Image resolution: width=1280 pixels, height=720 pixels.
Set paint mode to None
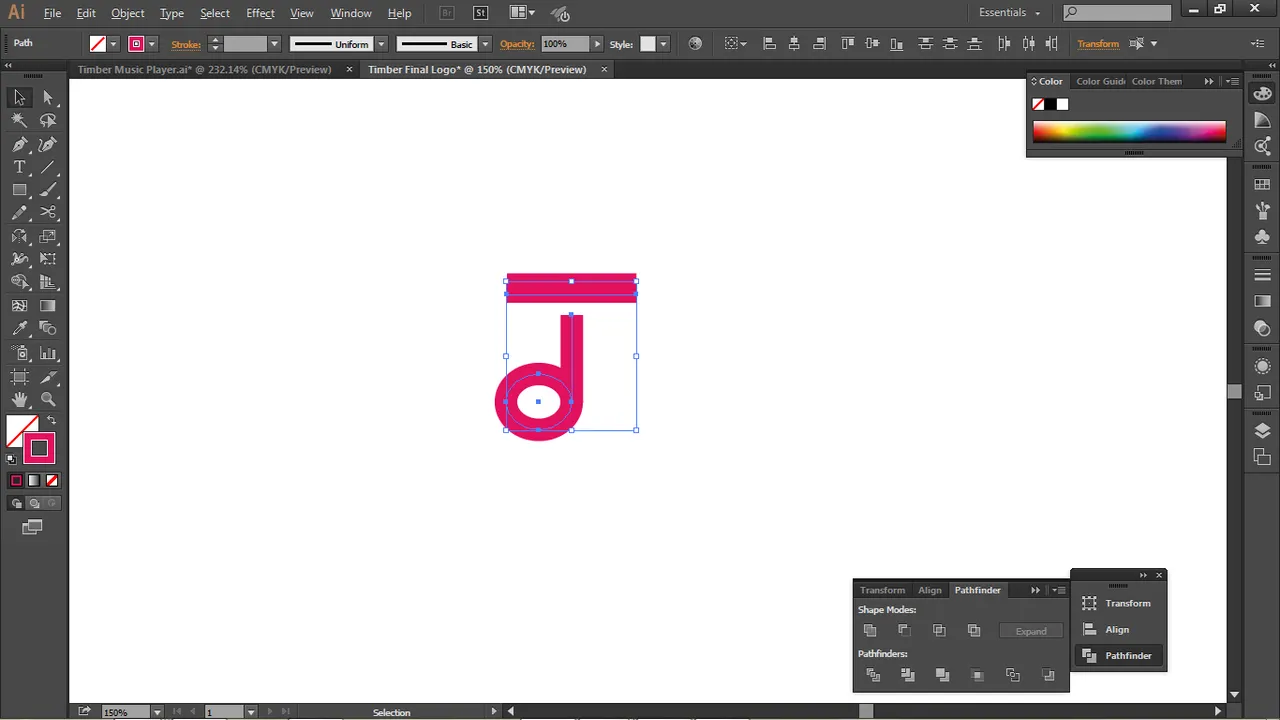point(52,481)
